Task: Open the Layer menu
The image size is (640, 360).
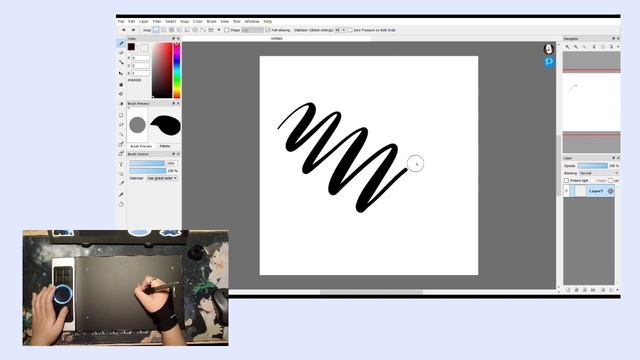Action: 144,21
